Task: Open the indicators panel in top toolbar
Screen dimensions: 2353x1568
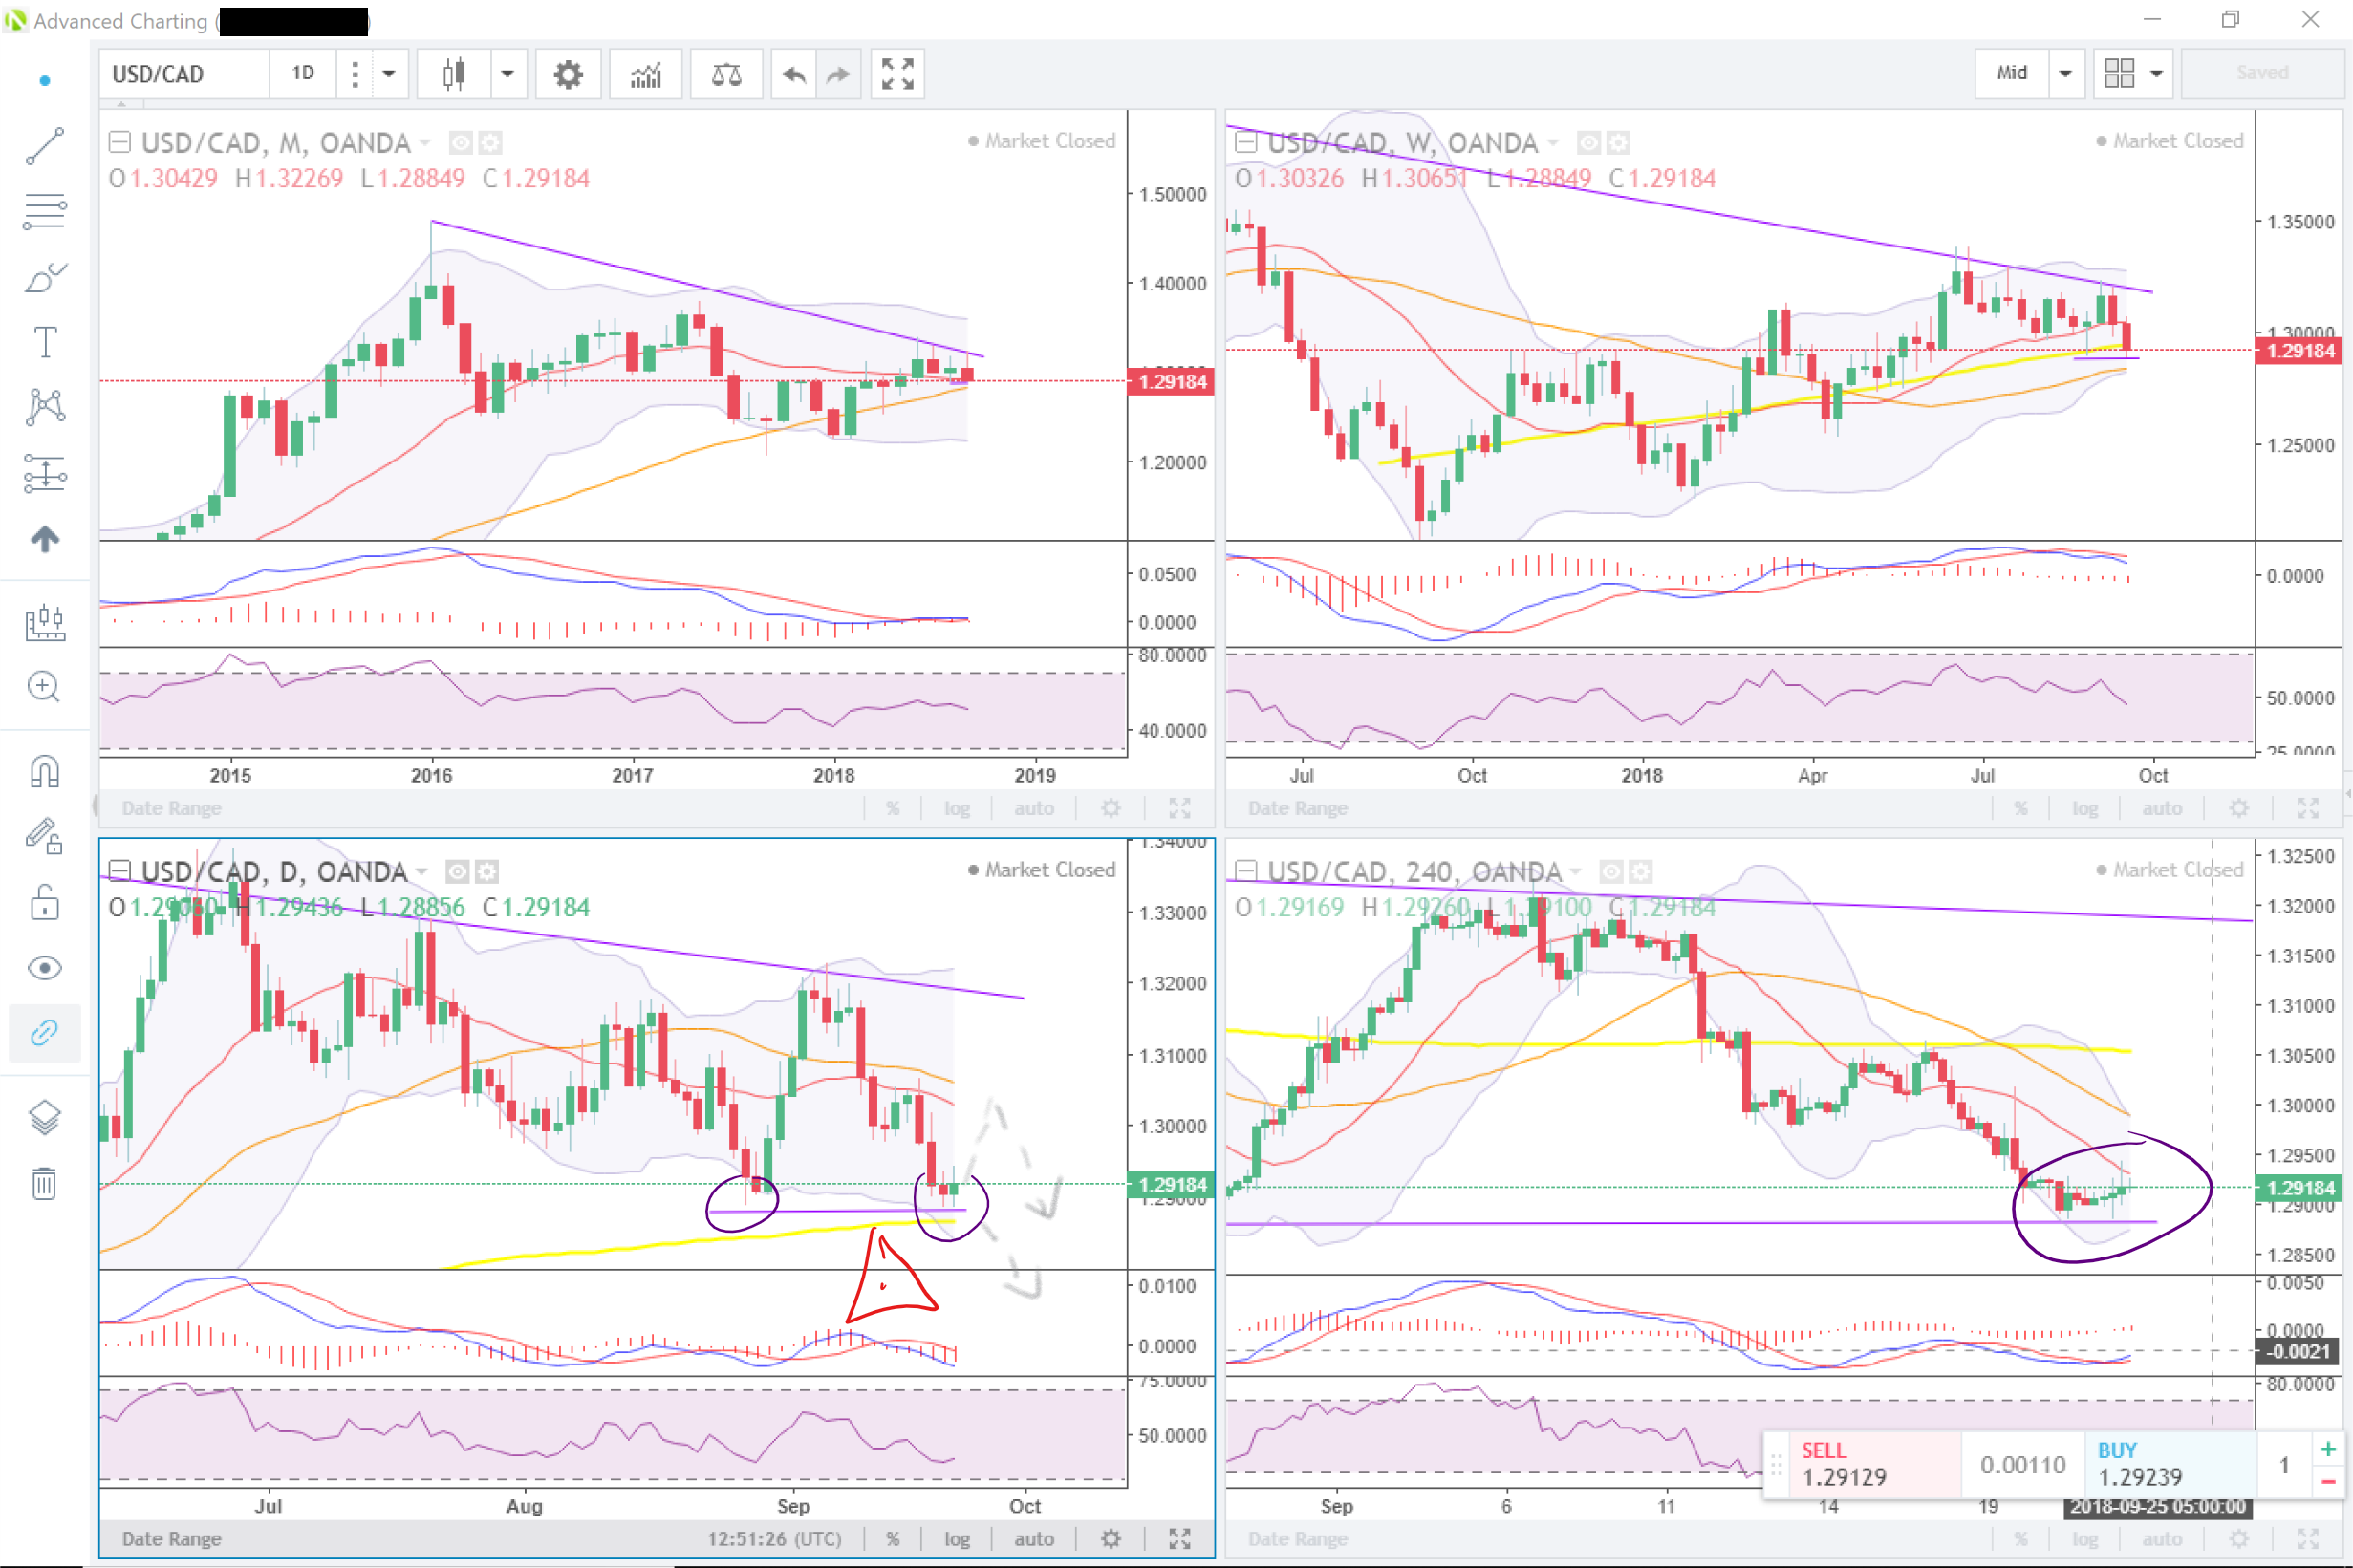Action: (646, 74)
